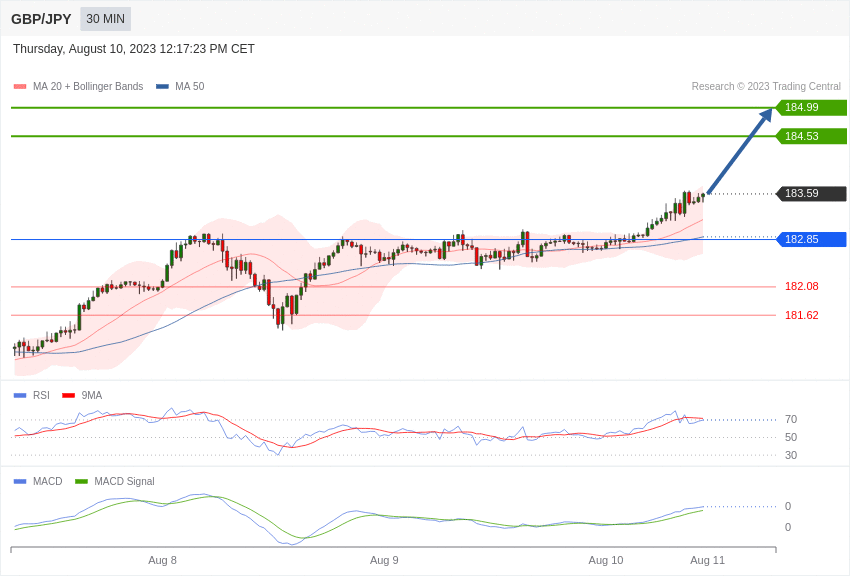Click the GBP/JPY symbol title
This screenshot has width=850, height=576.
(41, 19)
